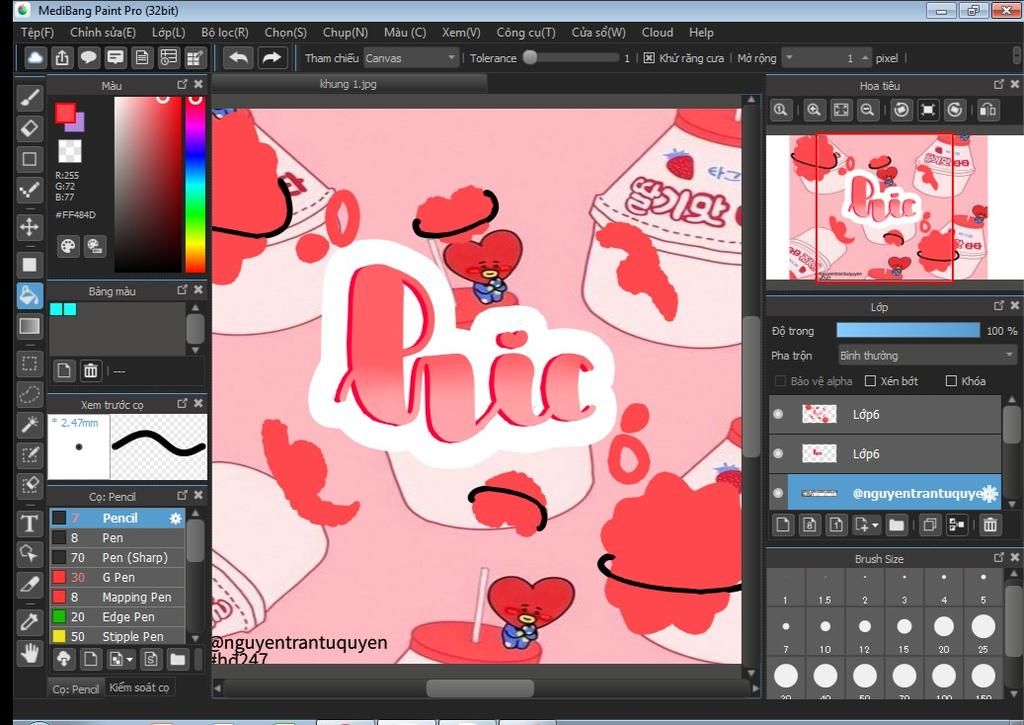Create a new layer folder
This screenshot has height=725, width=1024.
(x=896, y=524)
